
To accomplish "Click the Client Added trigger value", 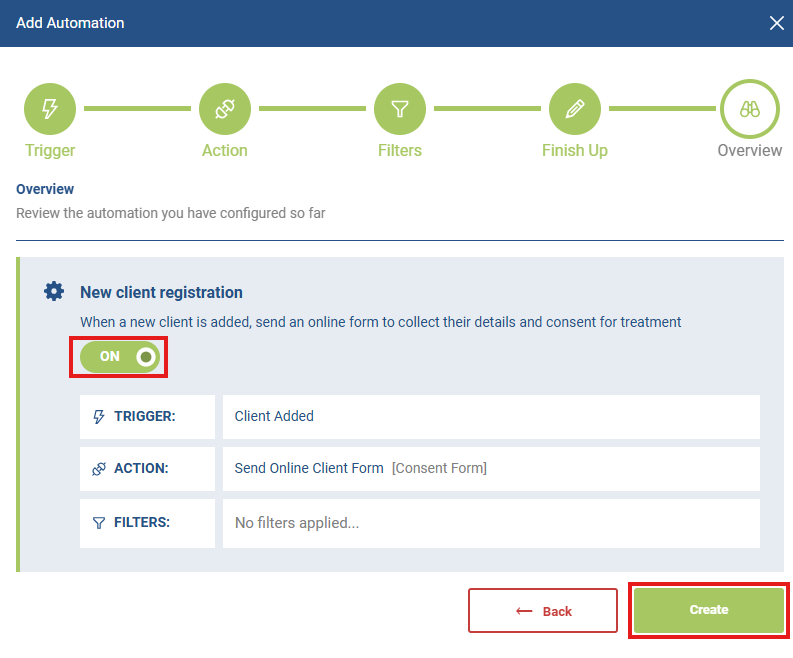I will 274,416.
